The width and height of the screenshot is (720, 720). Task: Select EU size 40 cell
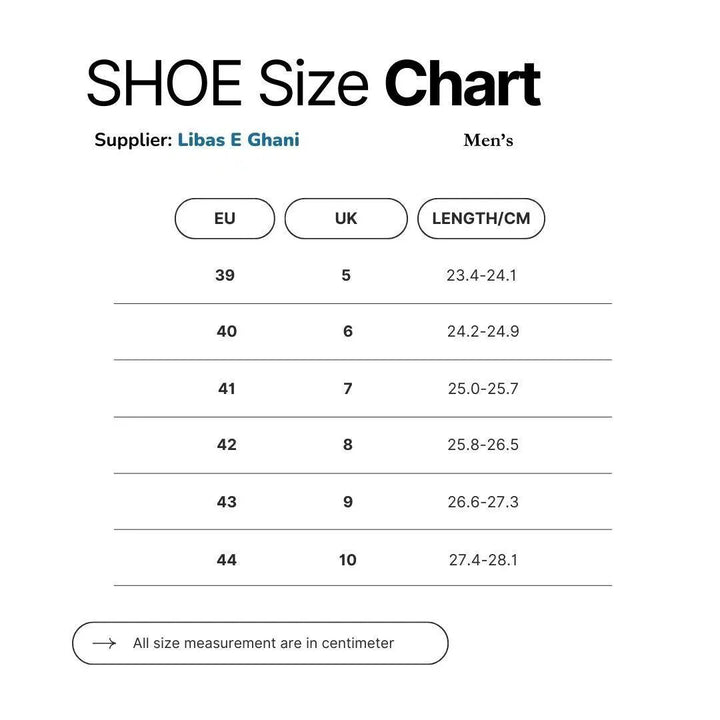point(227,331)
